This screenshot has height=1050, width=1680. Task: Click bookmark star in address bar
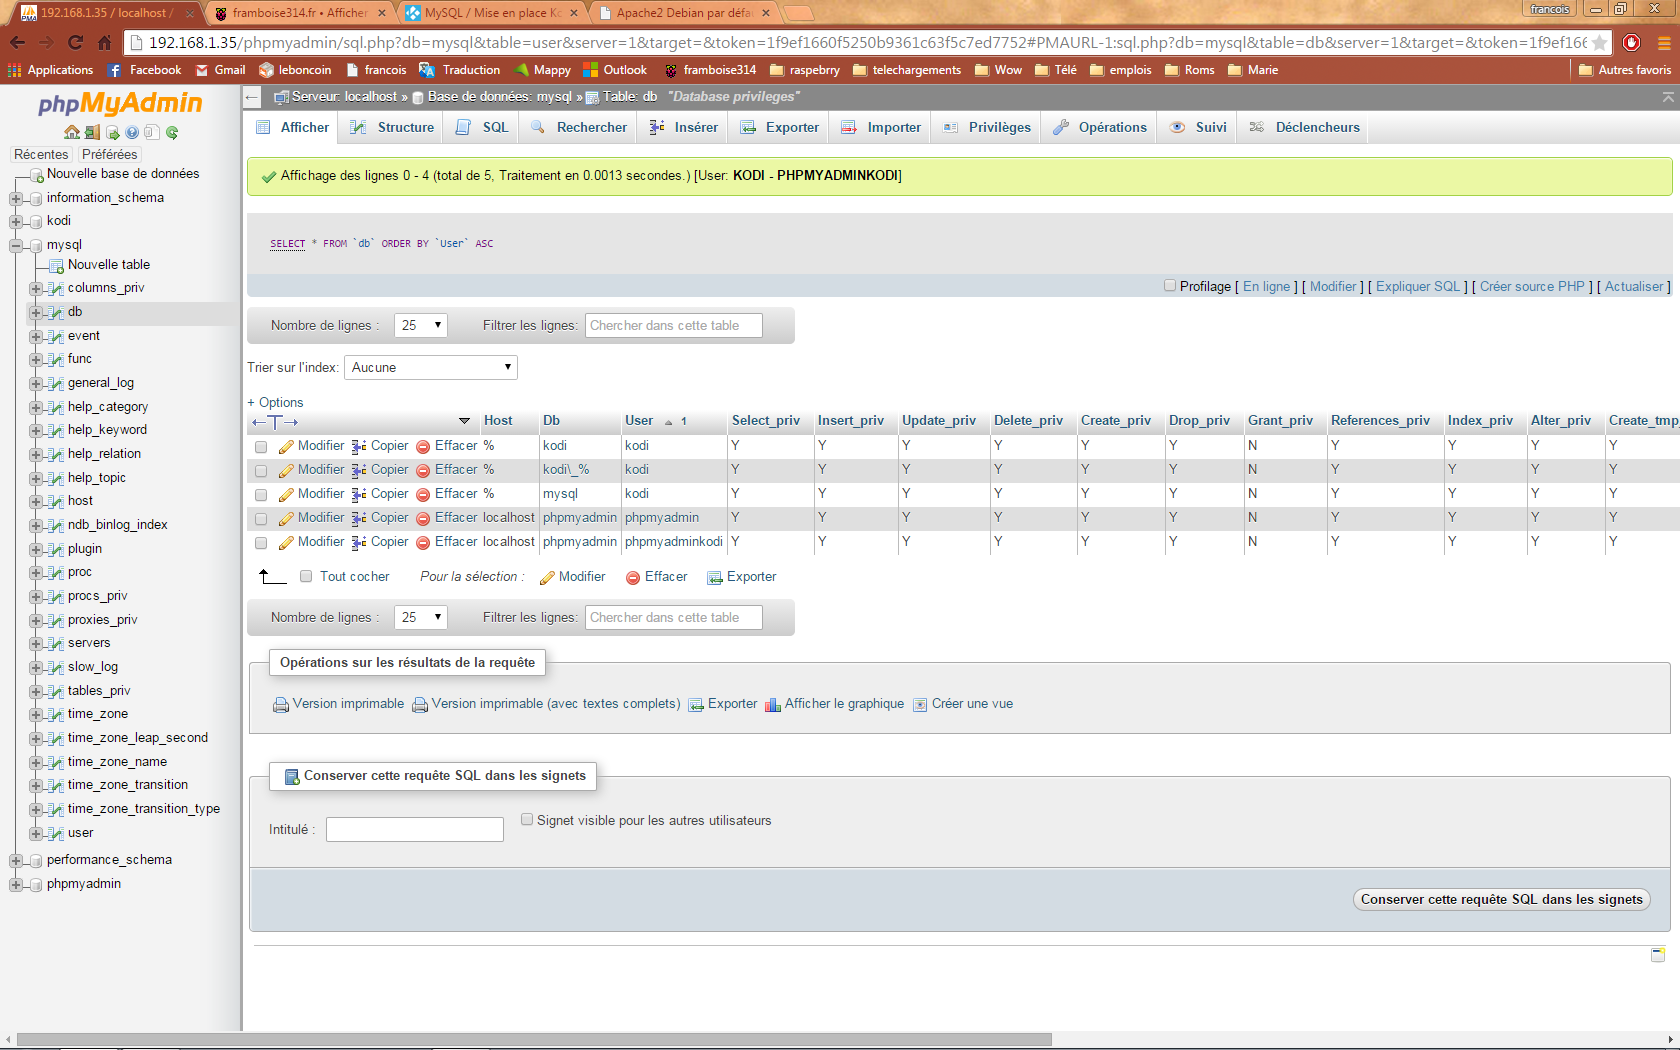click(x=1599, y=42)
